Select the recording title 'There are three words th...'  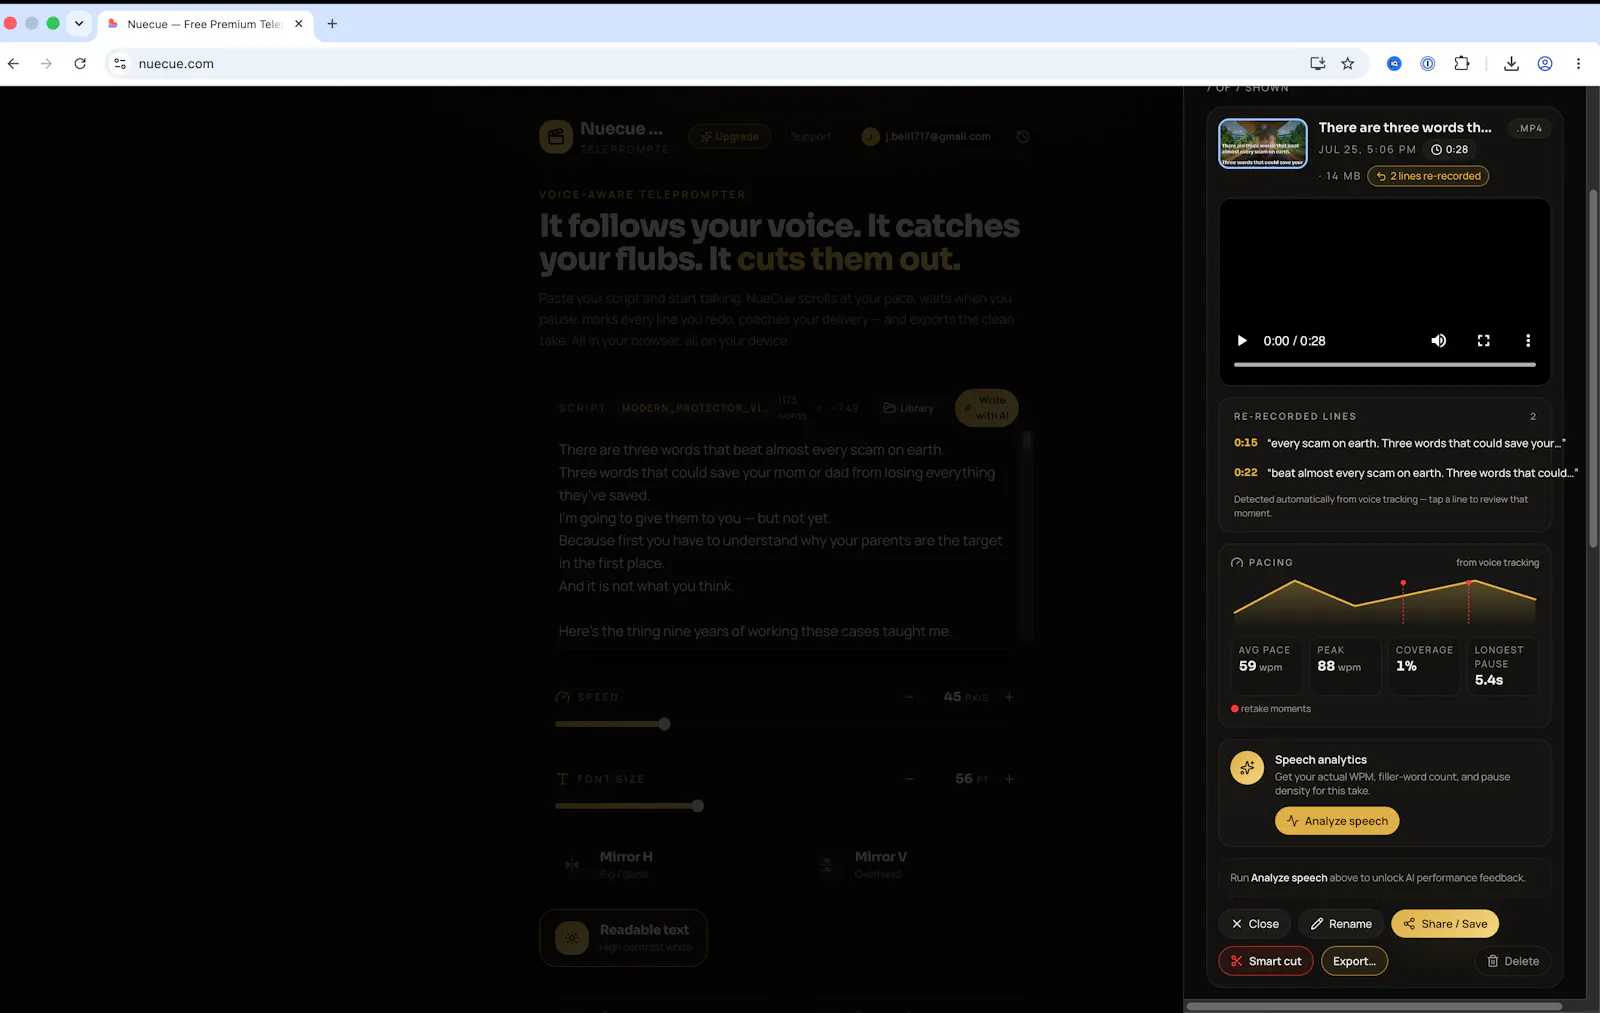tap(1404, 127)
